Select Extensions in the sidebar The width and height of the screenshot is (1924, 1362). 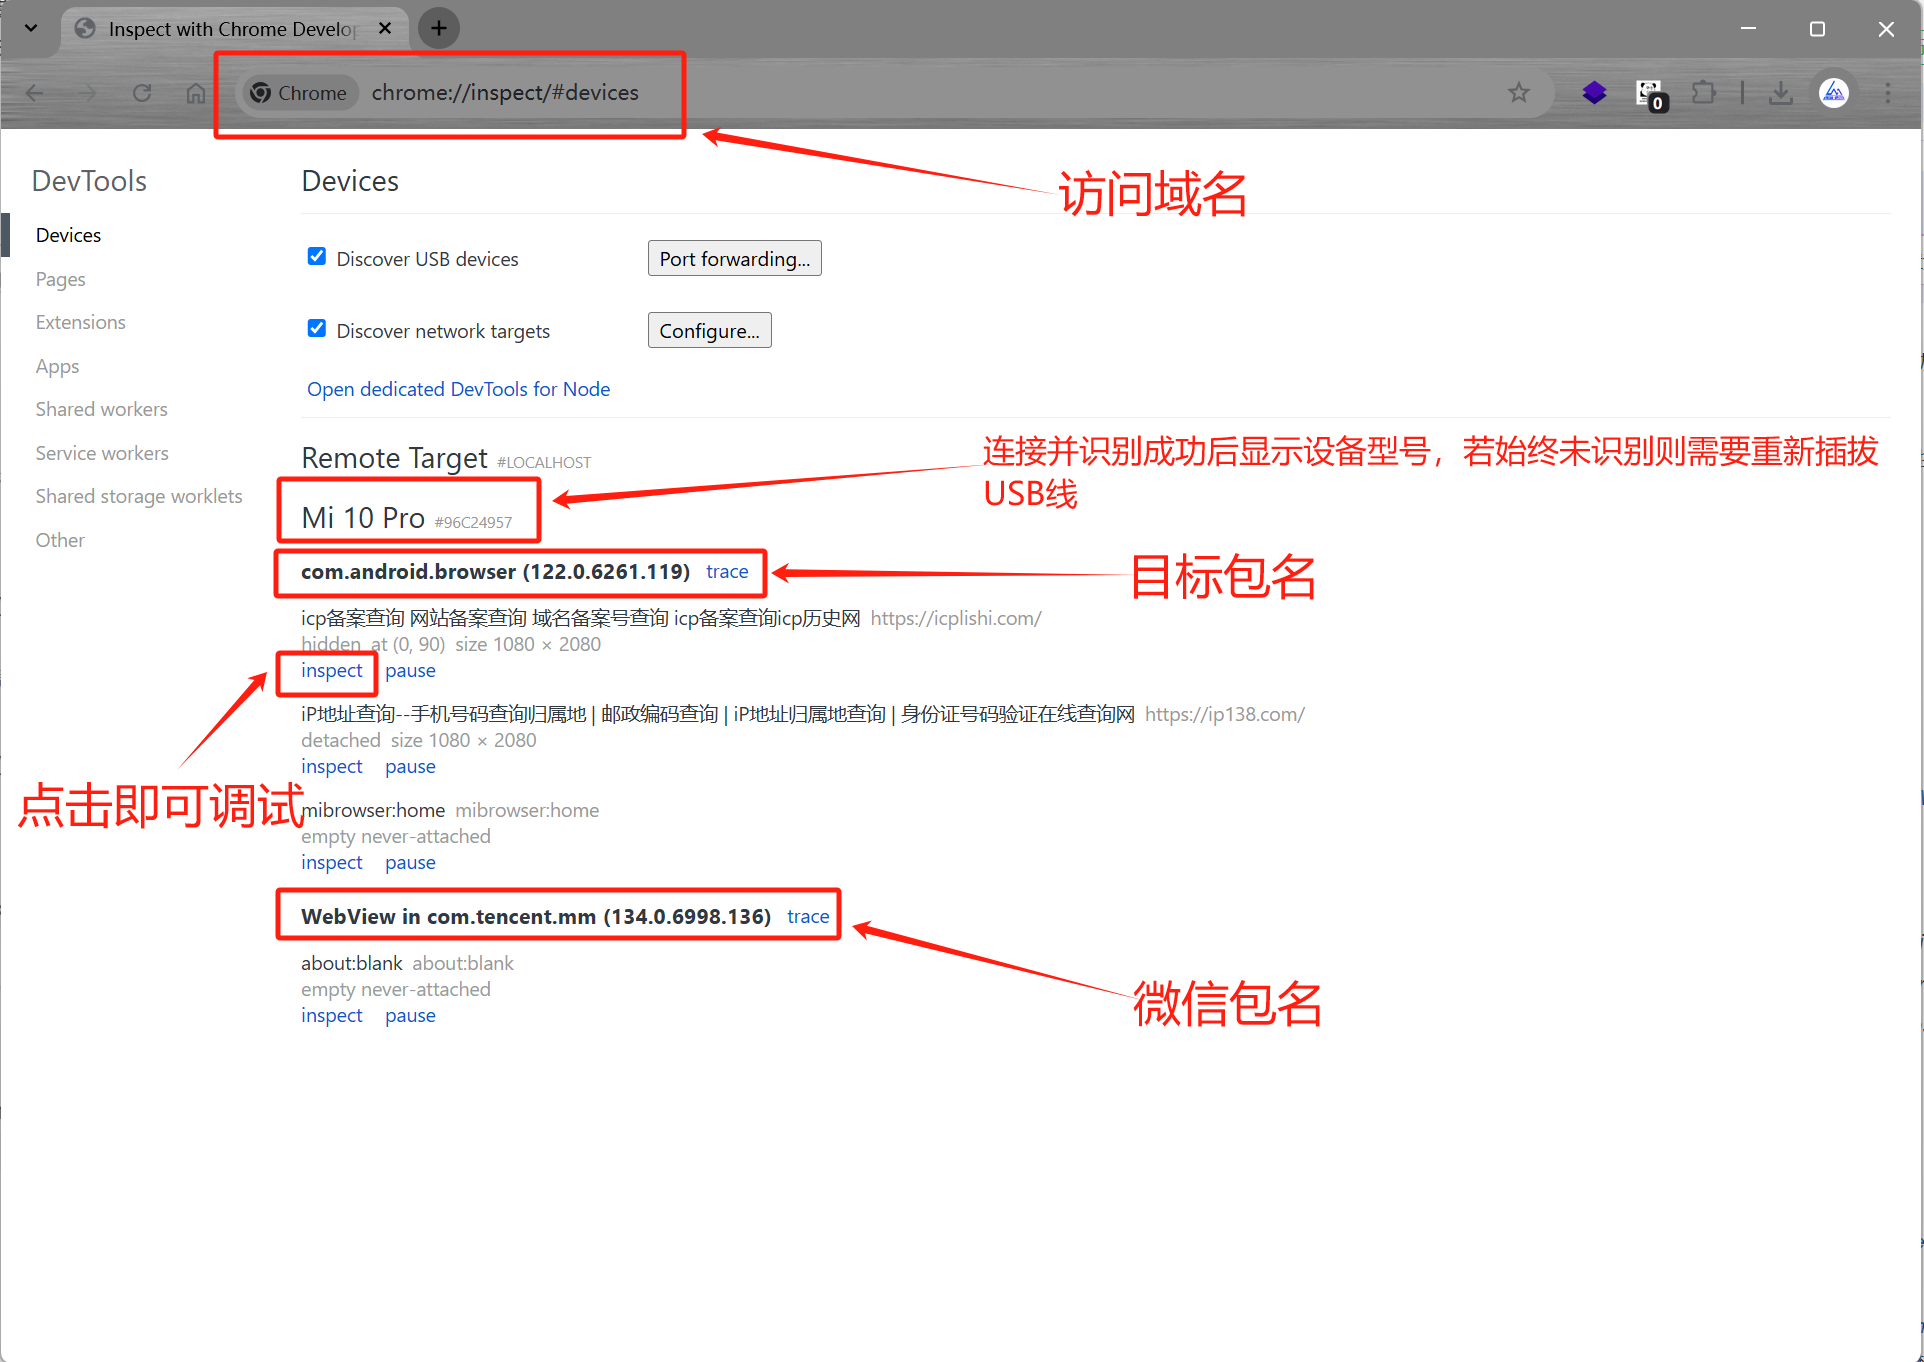click(80, 322)
